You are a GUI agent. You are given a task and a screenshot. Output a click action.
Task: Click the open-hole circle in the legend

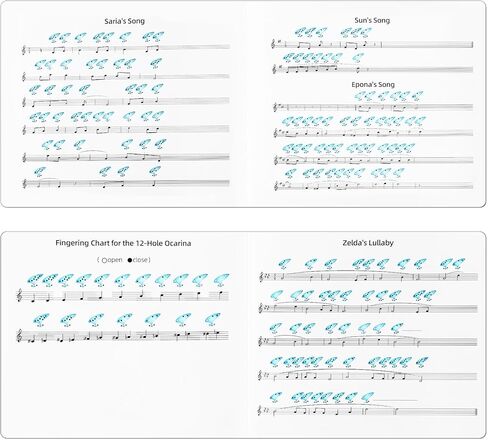pyautogui.click(x=104, y=260)
